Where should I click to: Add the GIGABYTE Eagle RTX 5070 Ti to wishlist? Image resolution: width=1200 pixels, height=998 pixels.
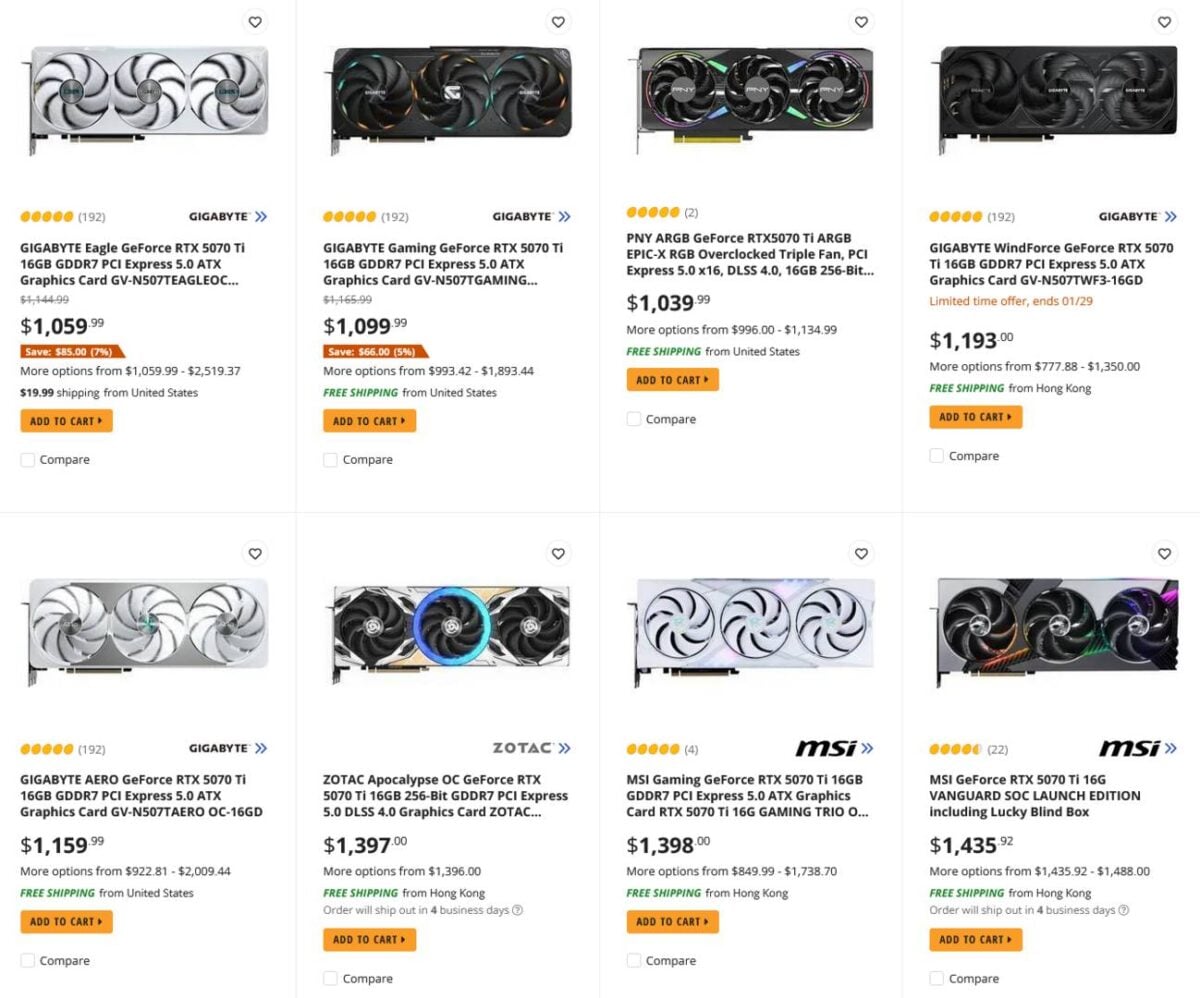255,21
